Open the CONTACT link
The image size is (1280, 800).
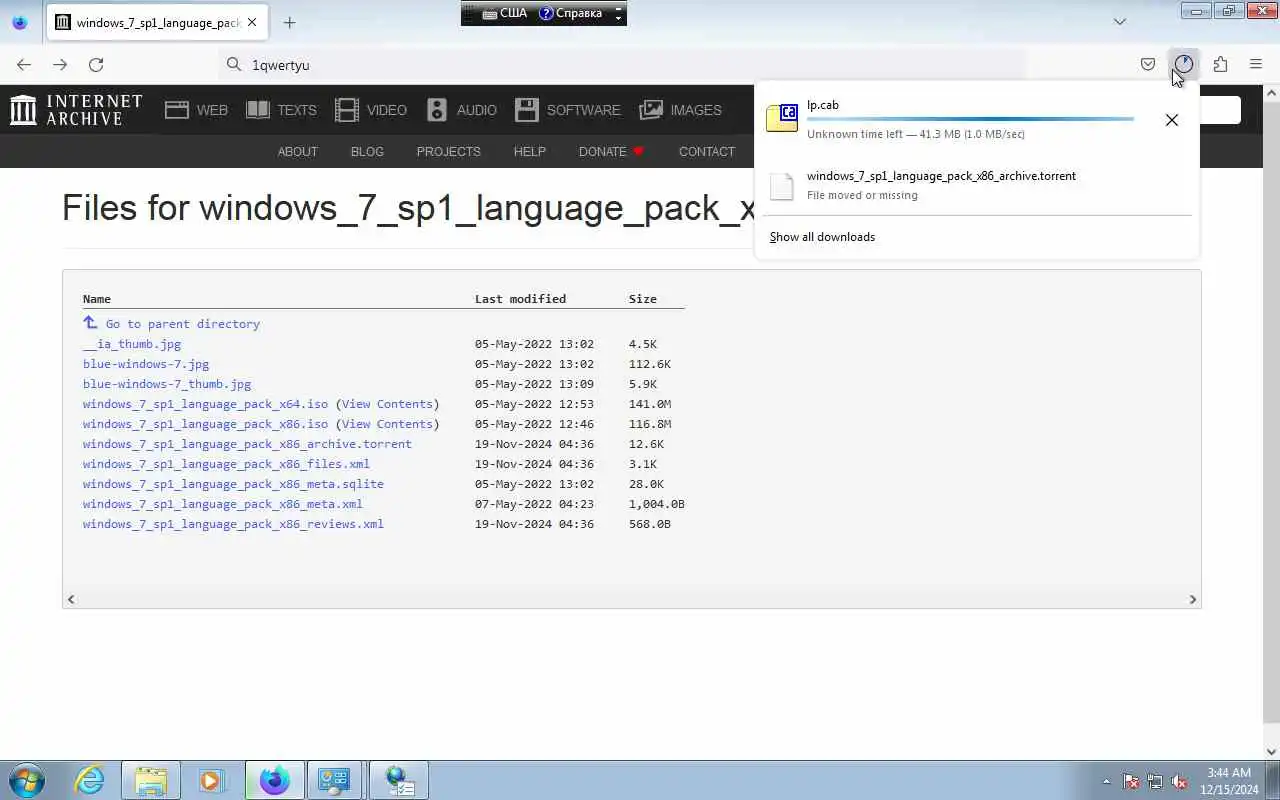pos(706,152)
